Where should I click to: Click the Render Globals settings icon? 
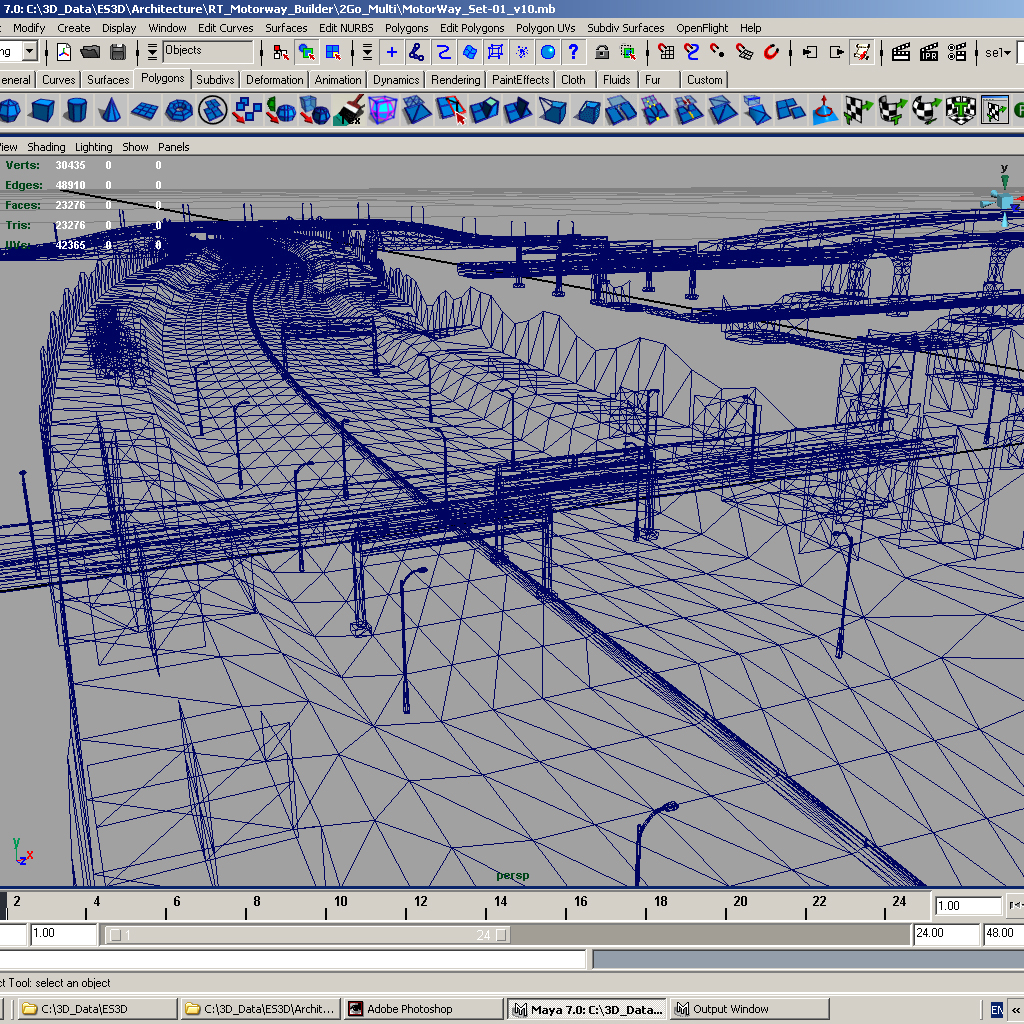click(959, 52)
